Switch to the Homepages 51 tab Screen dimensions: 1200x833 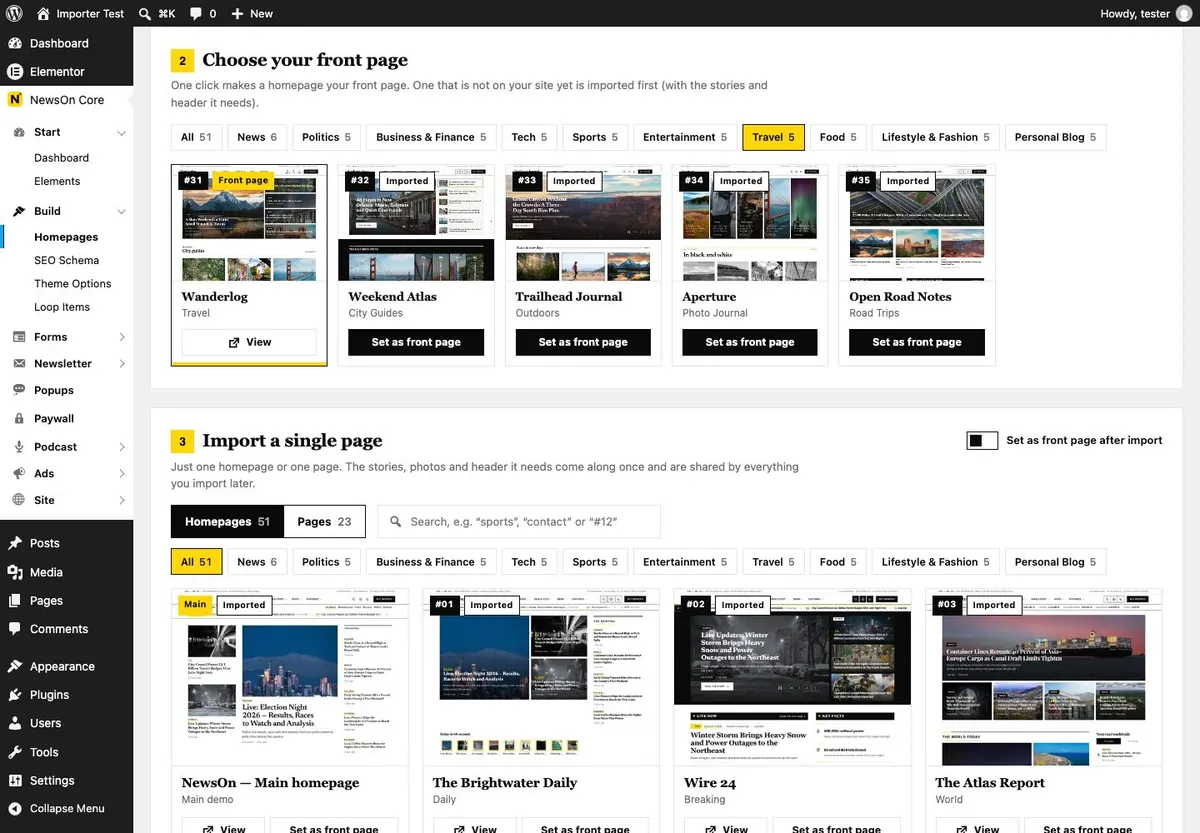coord(227,521)
